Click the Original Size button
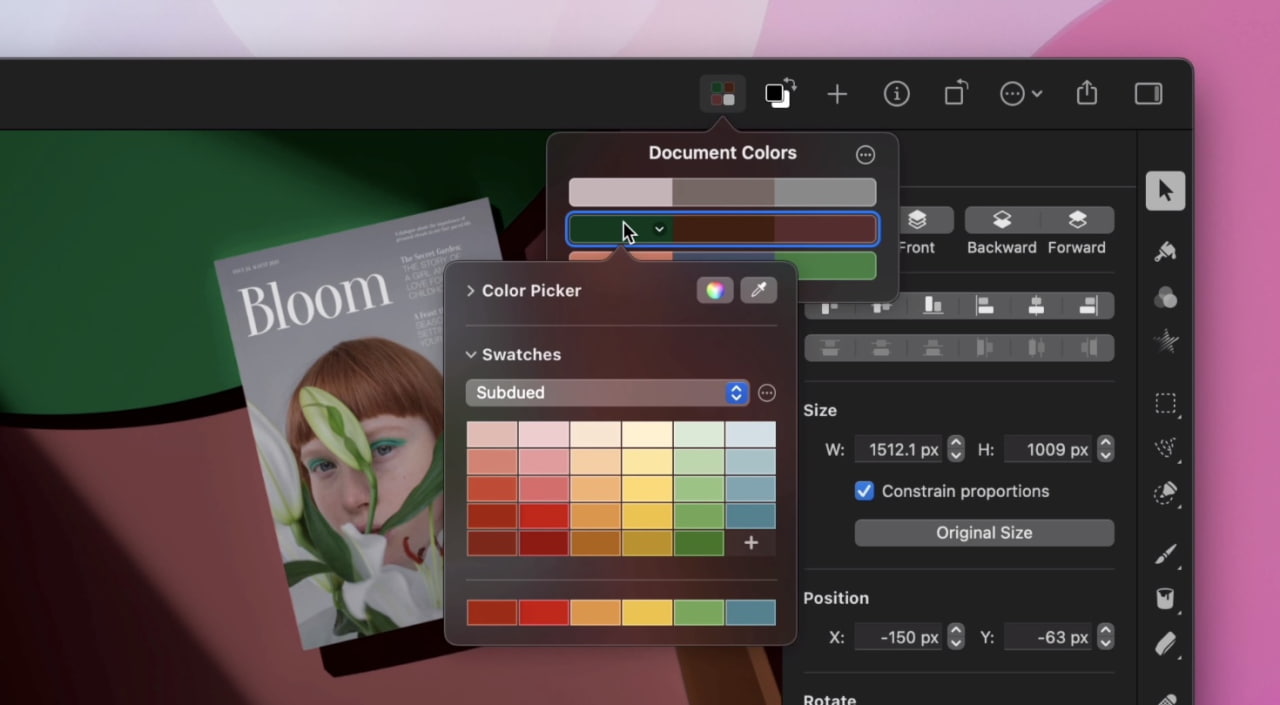Image resolution: width=1280 pixels, height=705 pixels. tap(983, 532)
